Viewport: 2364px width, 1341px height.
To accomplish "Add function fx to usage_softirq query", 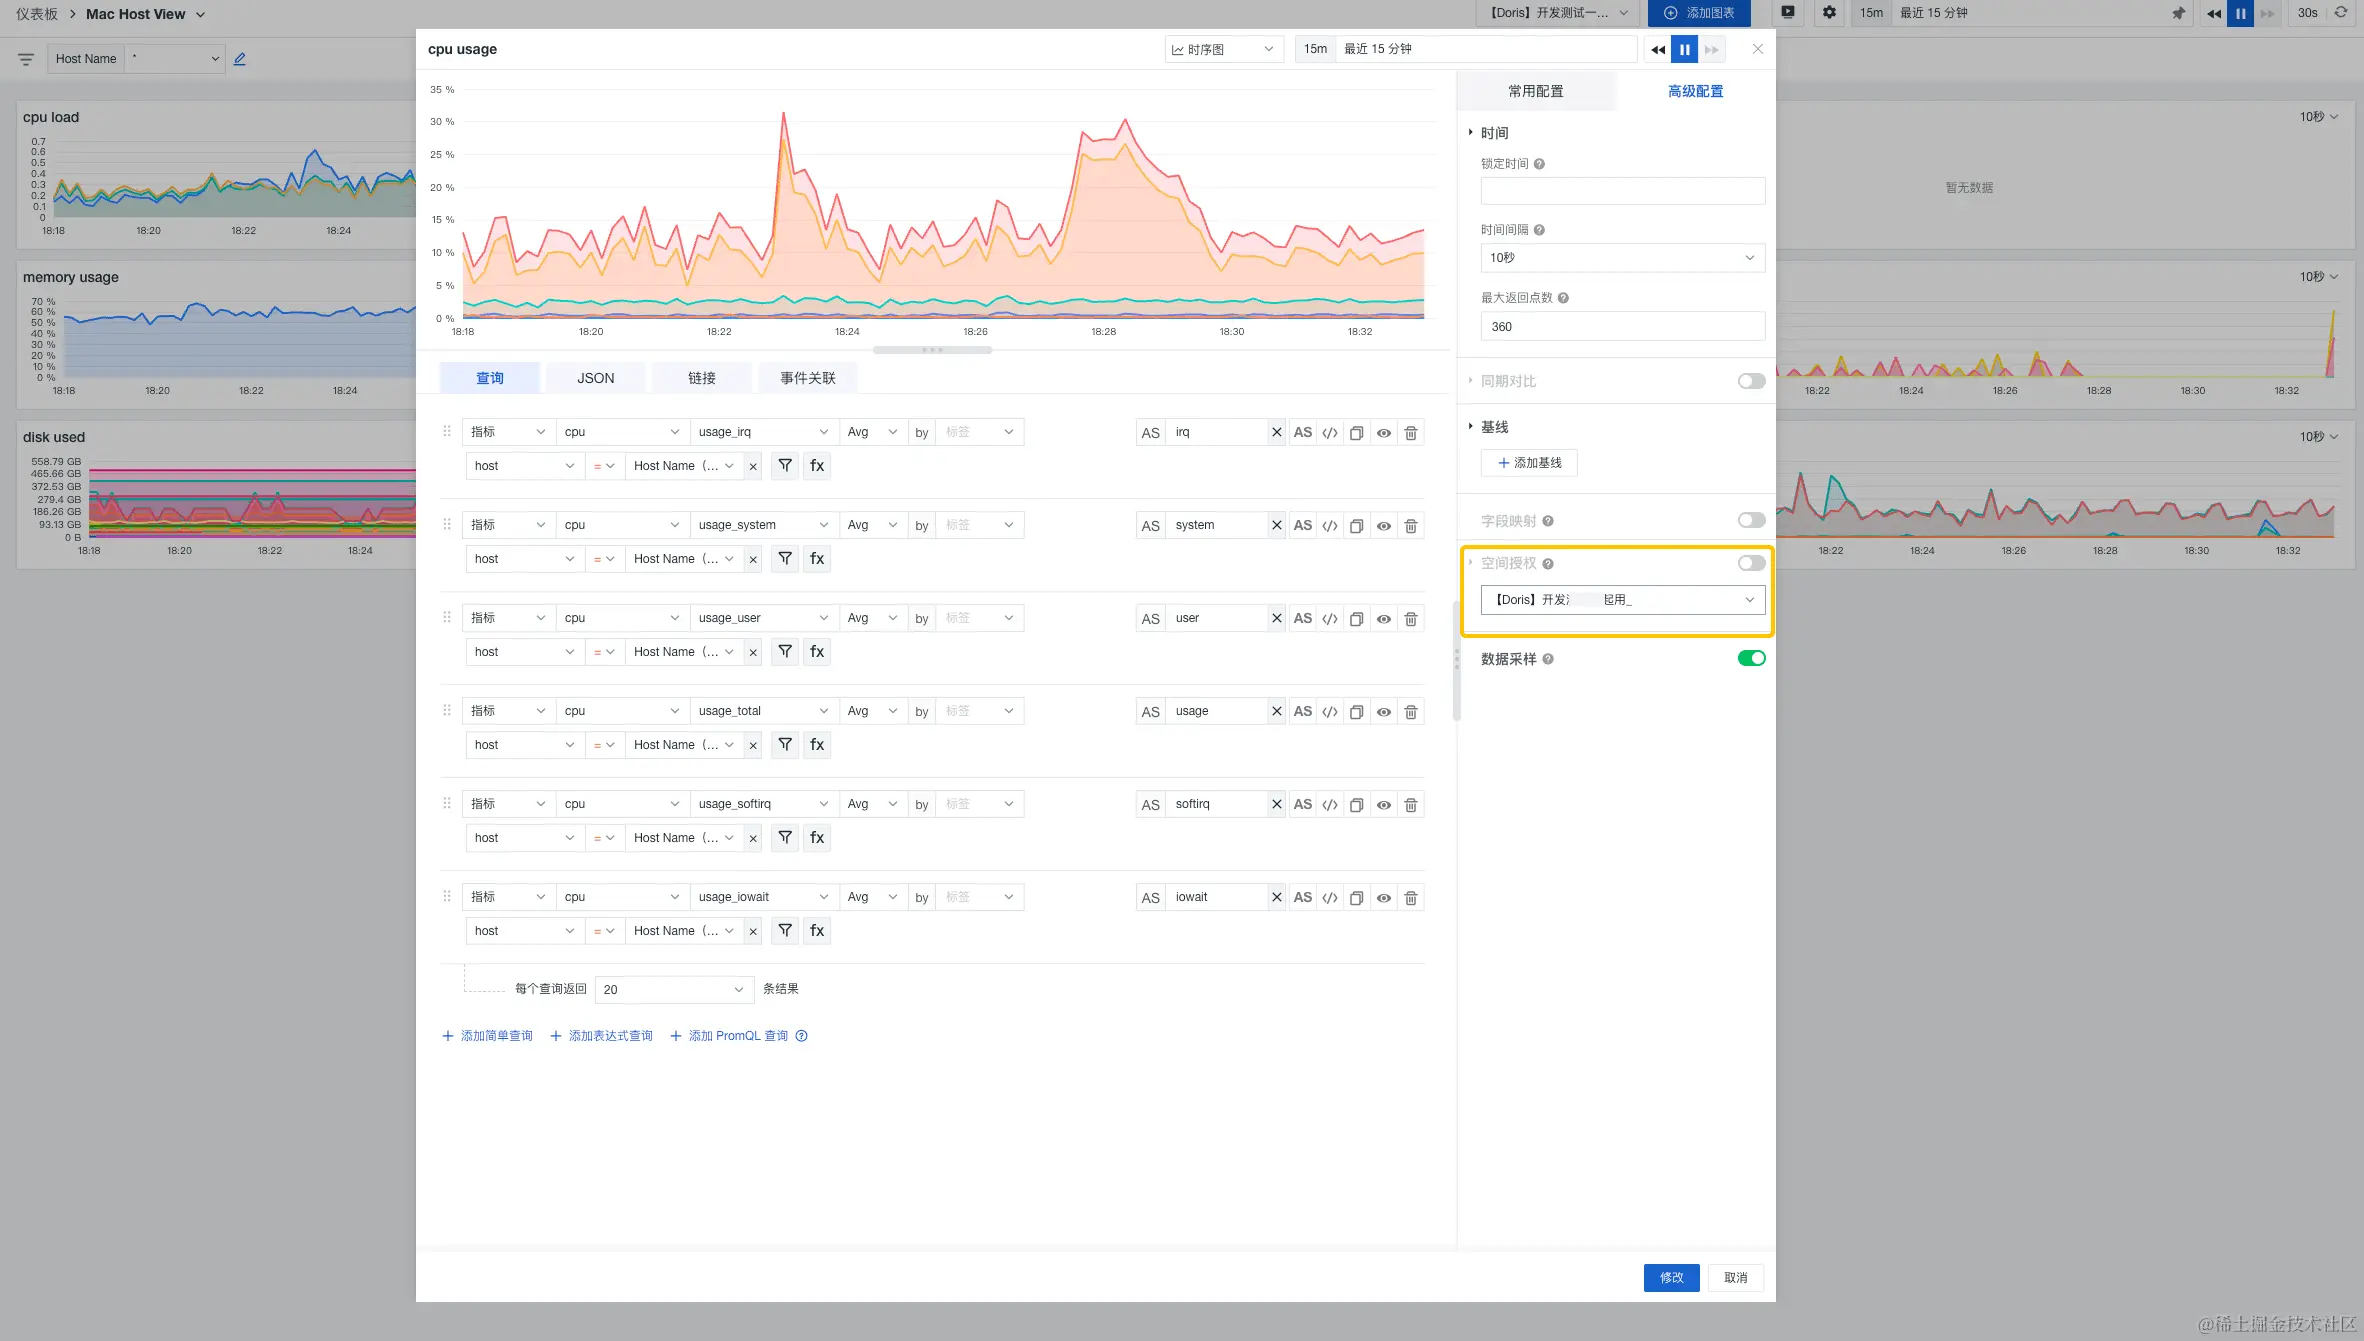I will click(x=817, y=838).
